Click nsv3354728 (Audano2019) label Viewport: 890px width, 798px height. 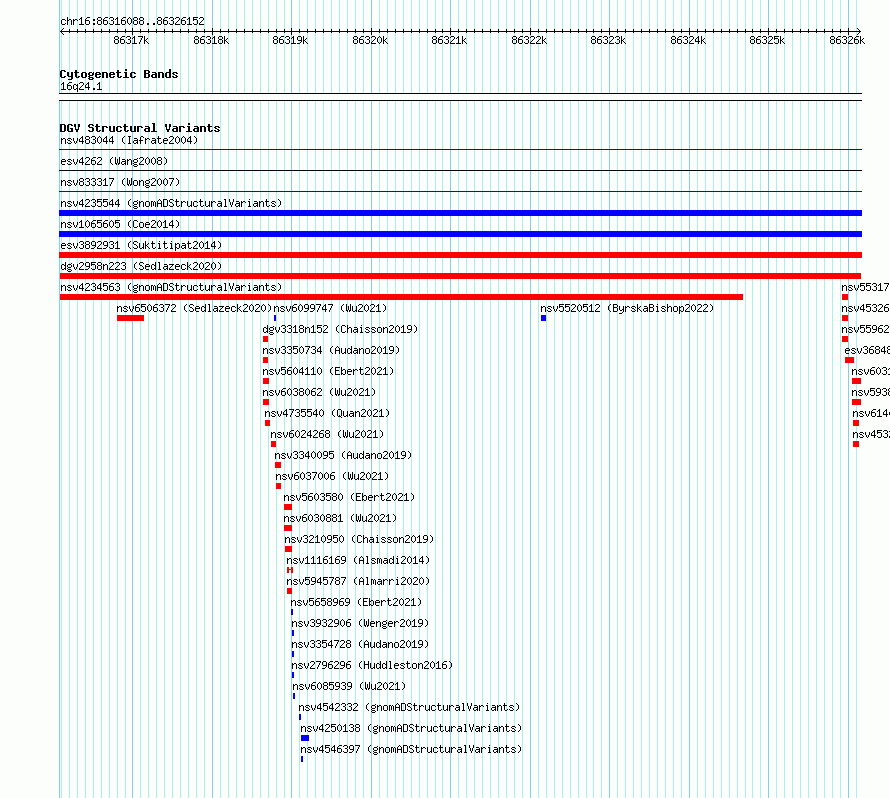pyautogui.click(x=360, y=644)
